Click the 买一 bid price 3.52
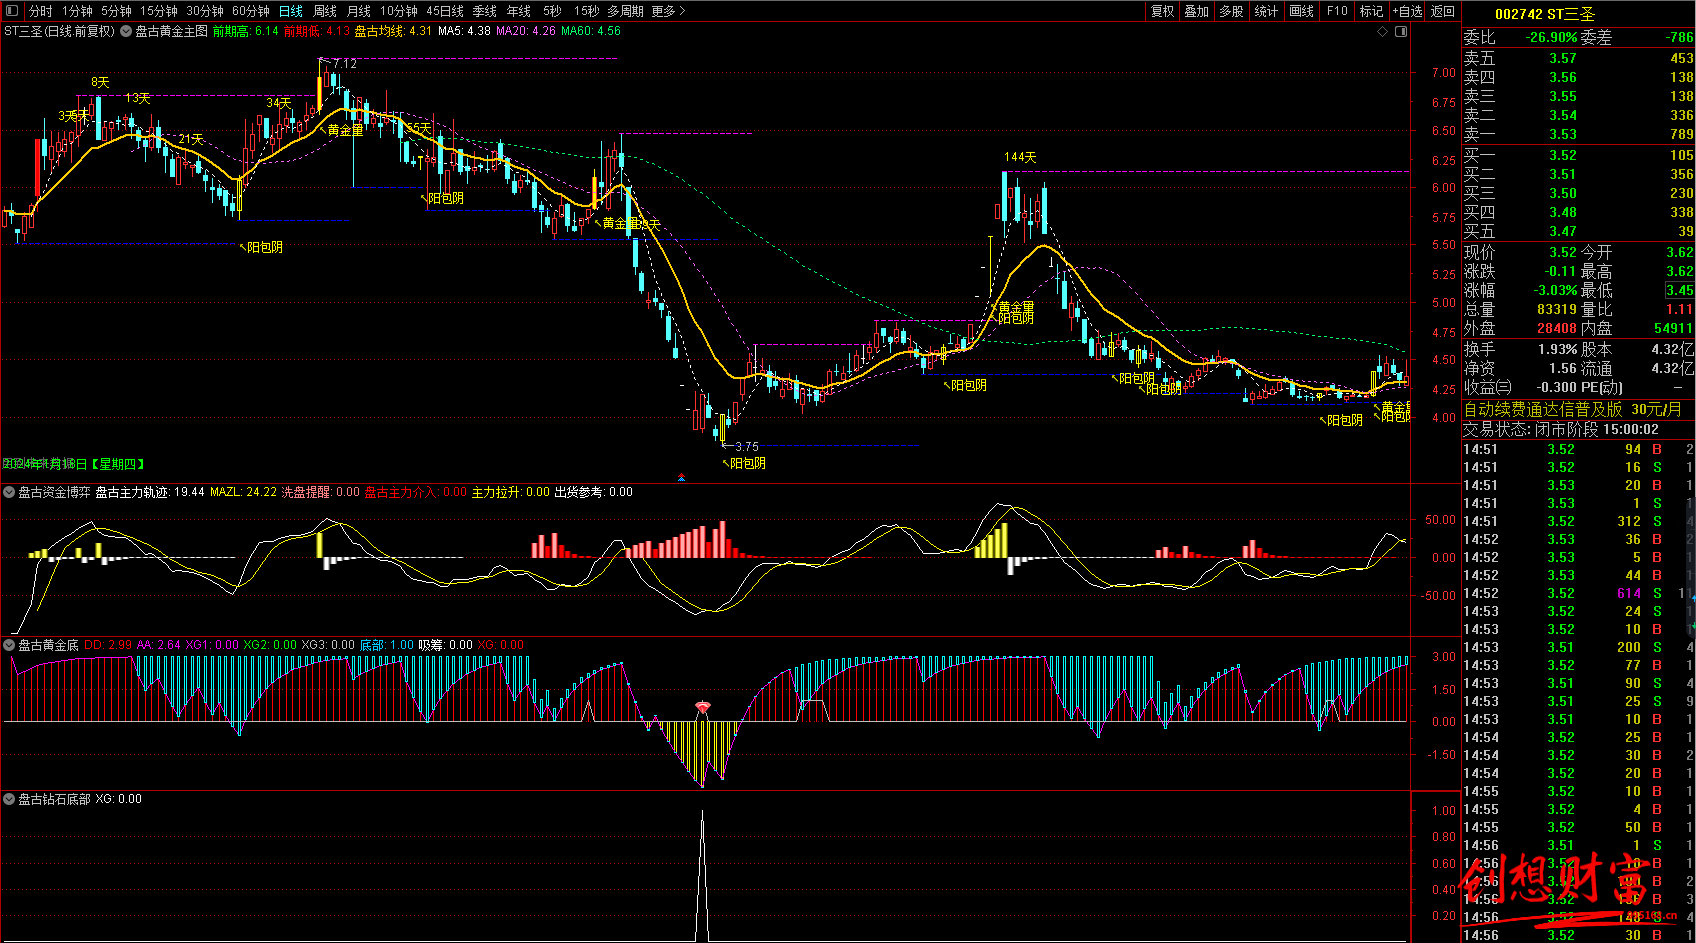The width and height of the screenshot is (1696, 943). coord(1562,155)
